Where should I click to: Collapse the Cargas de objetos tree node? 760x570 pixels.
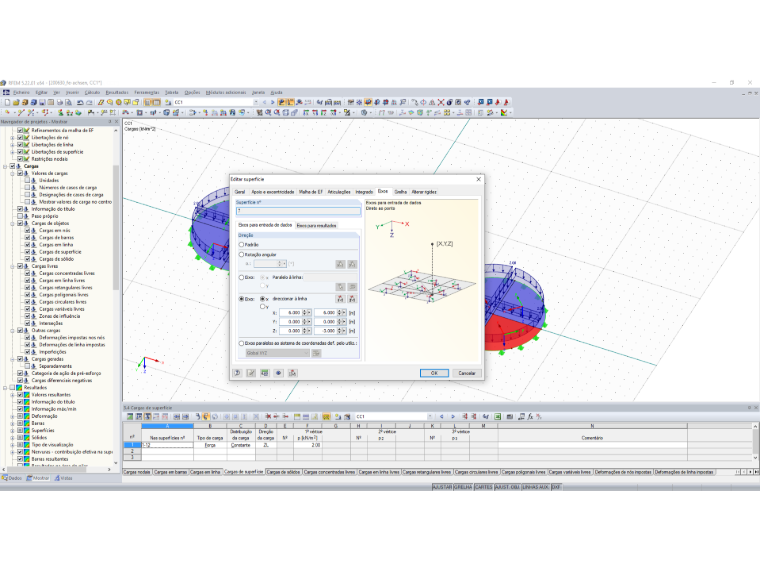(13, 223)
